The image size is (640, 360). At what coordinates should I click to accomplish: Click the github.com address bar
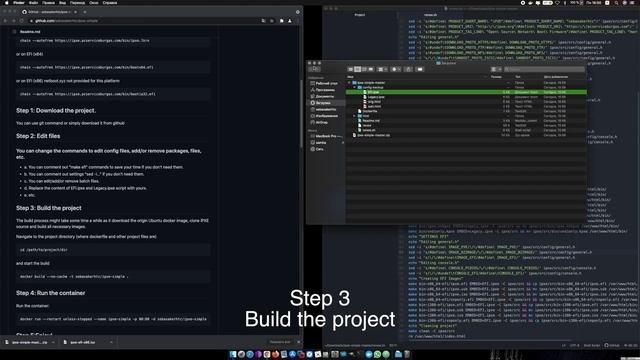pos(143,21)
